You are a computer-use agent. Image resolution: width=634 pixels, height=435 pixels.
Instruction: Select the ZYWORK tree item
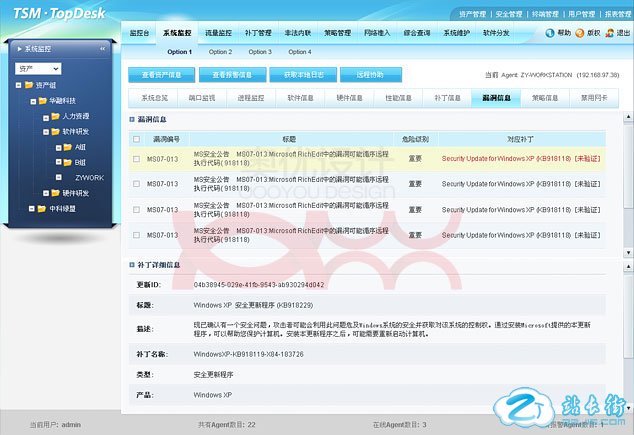(x=89, y=177)
